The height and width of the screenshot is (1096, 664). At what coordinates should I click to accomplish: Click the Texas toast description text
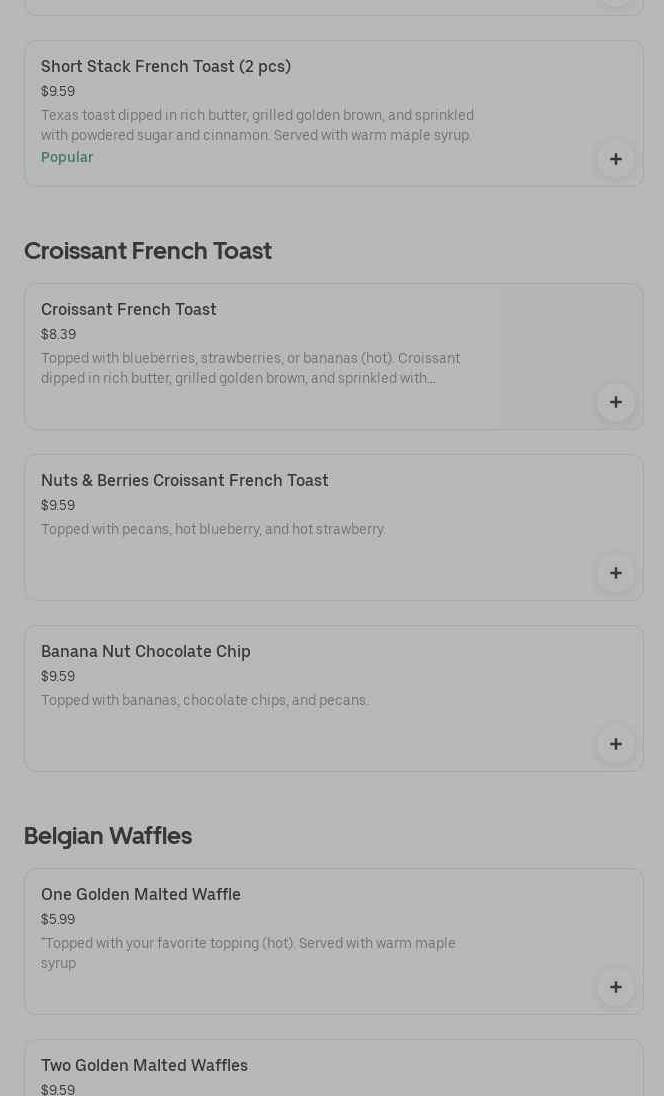(x=257, y=125)
